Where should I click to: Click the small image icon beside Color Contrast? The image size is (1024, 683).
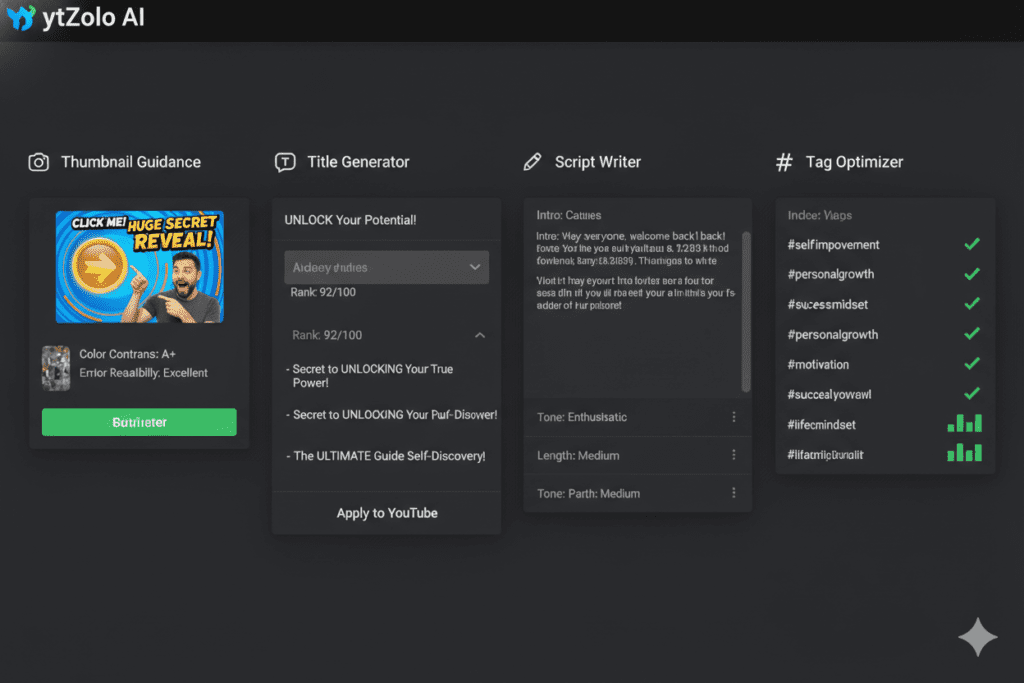(56, 367)
